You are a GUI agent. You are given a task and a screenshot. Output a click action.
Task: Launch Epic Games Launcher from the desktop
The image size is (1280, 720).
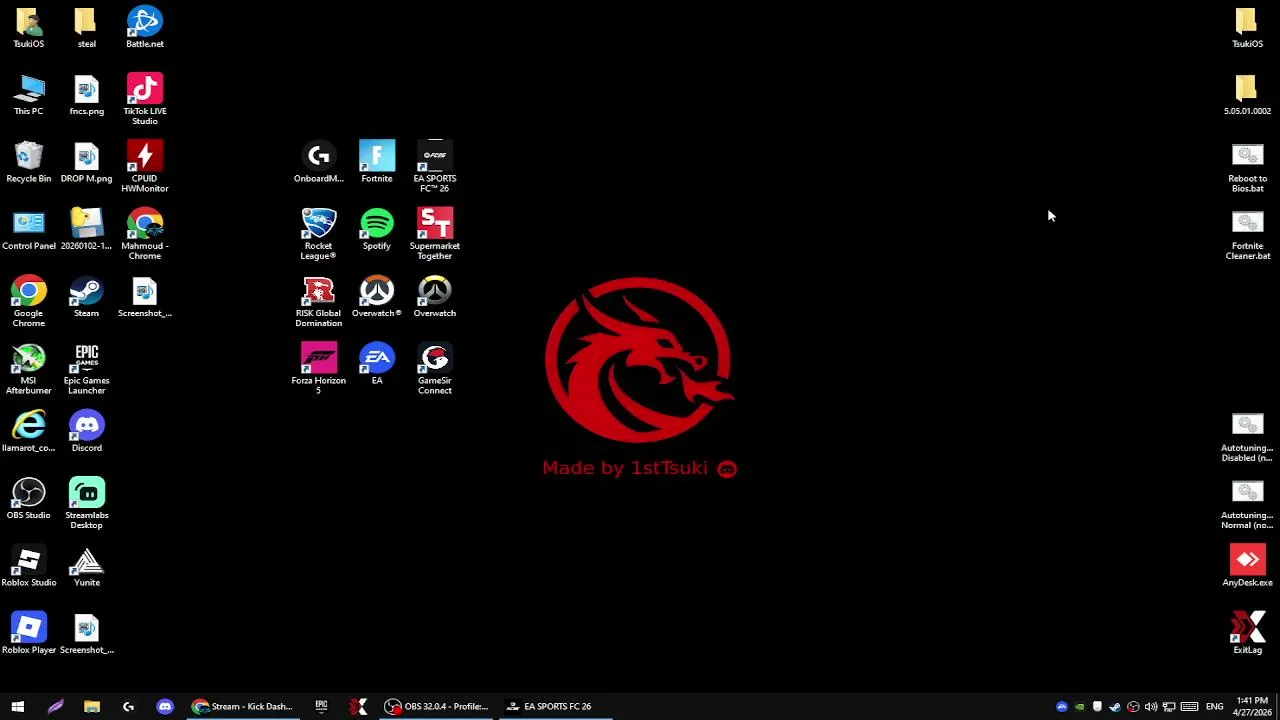click(87, 369)
